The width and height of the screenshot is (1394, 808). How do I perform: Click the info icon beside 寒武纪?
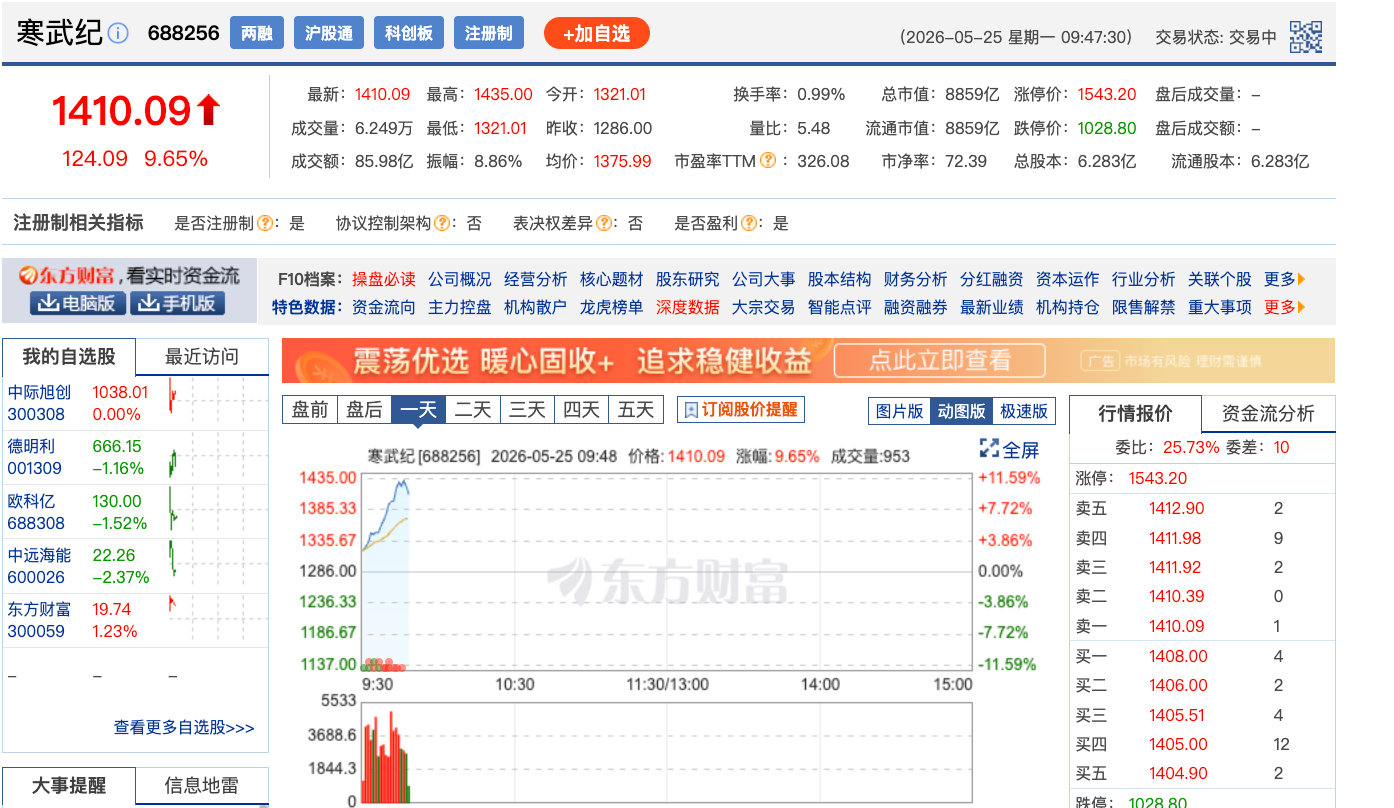(118, 33)
